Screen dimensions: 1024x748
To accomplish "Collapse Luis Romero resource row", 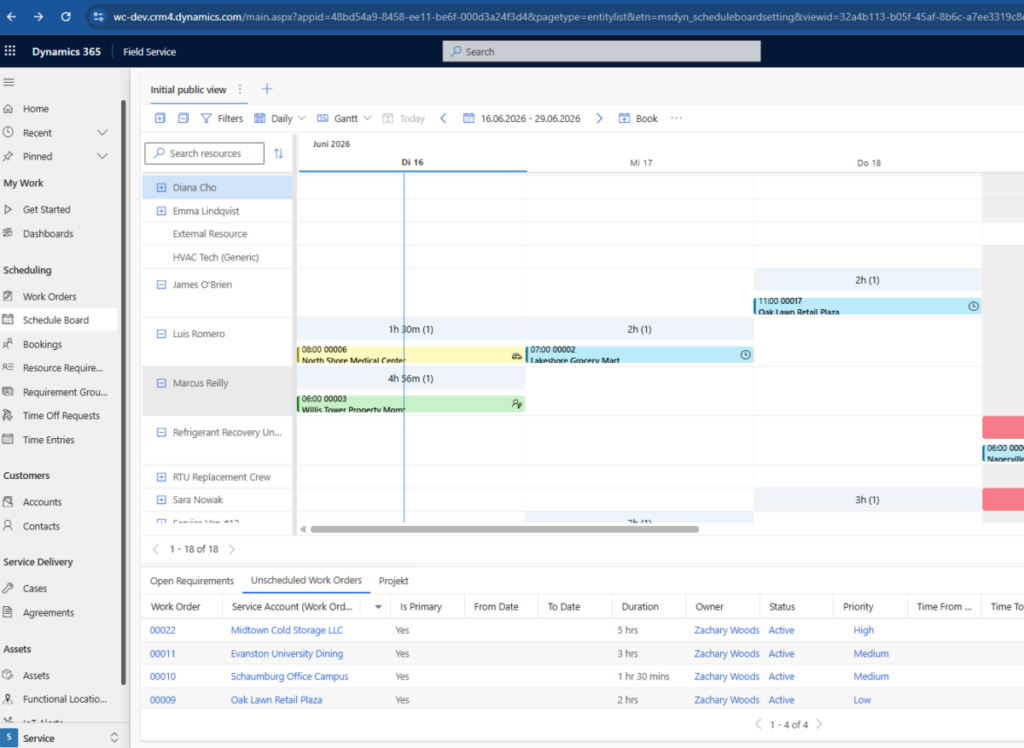I will [161, 334].
